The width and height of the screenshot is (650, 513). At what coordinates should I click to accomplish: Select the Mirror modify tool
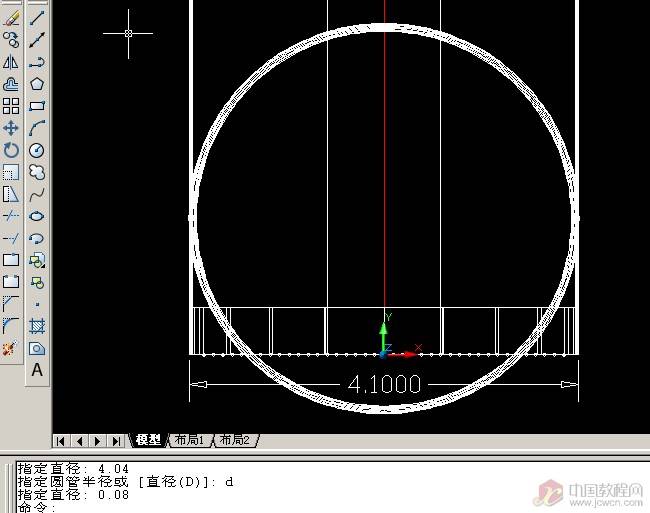click(x=11, y=62)
